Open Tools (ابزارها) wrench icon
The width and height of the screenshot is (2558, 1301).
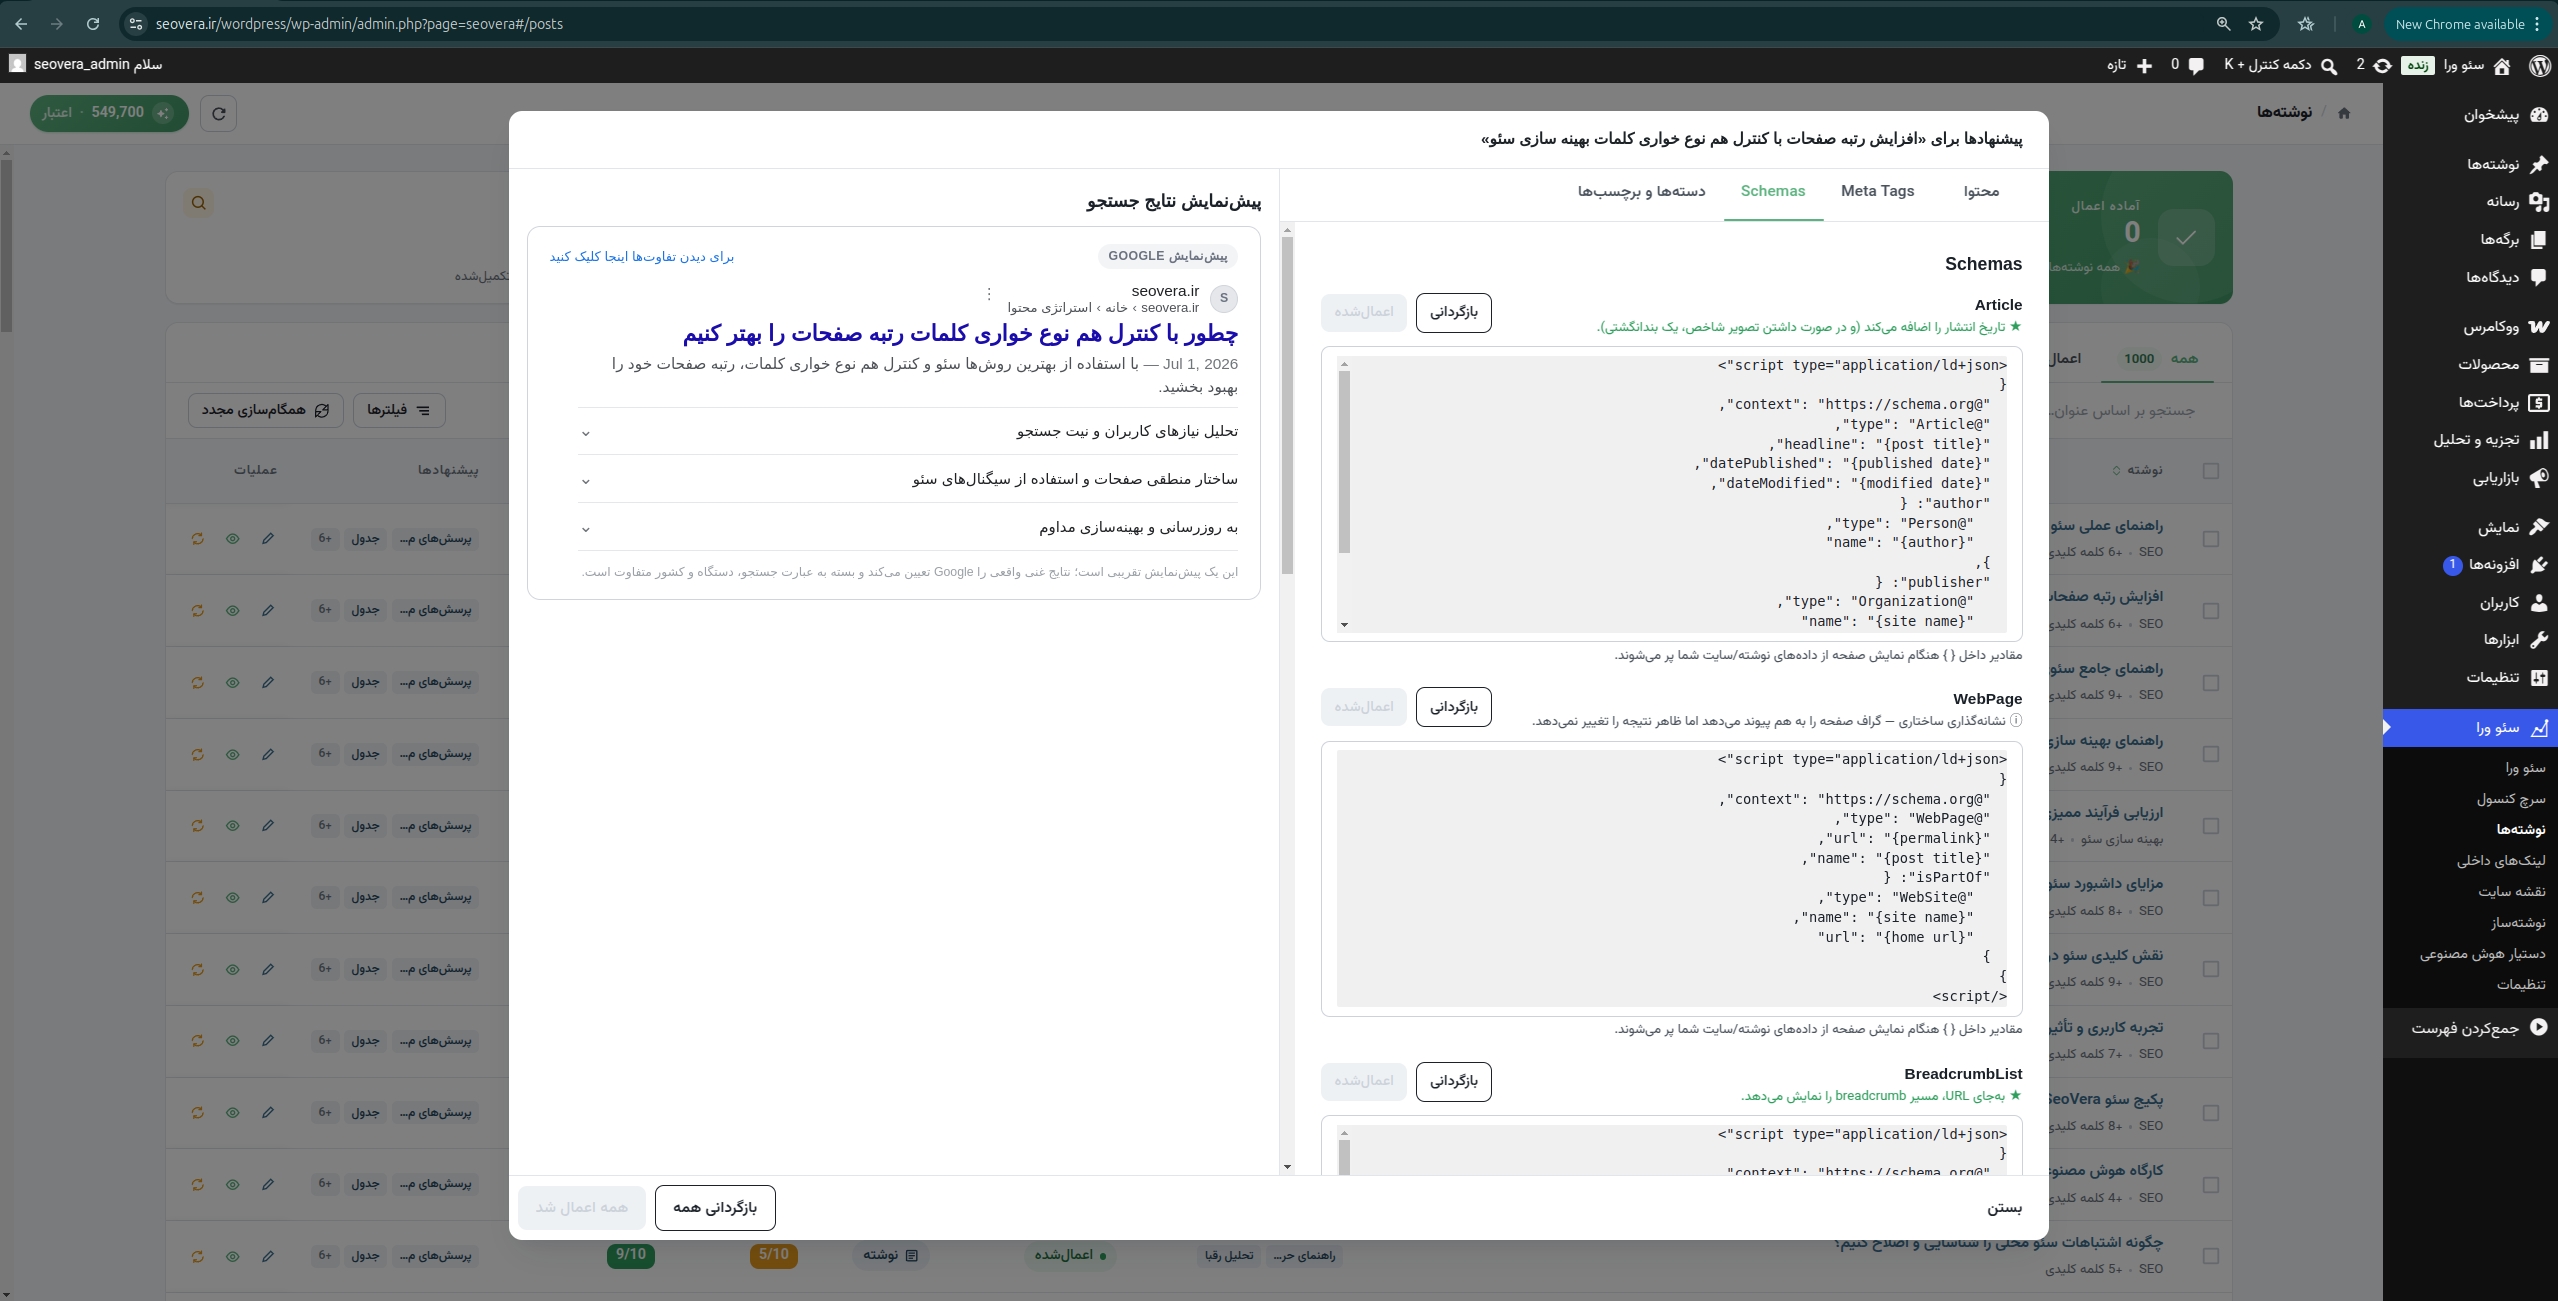(x=2538, y=640)
